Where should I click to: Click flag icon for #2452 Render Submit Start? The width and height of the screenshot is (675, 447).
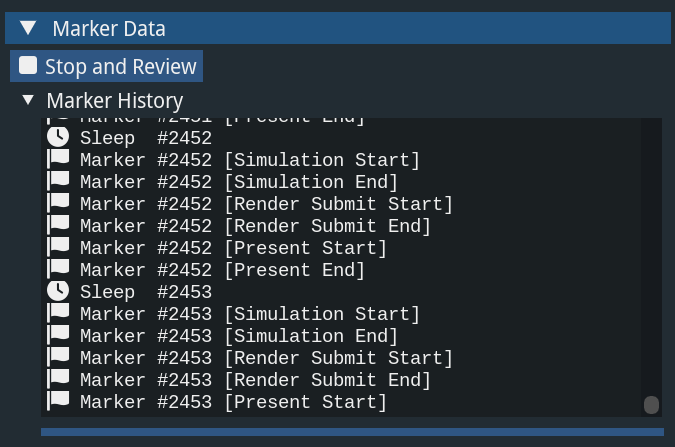pos(59,204)
